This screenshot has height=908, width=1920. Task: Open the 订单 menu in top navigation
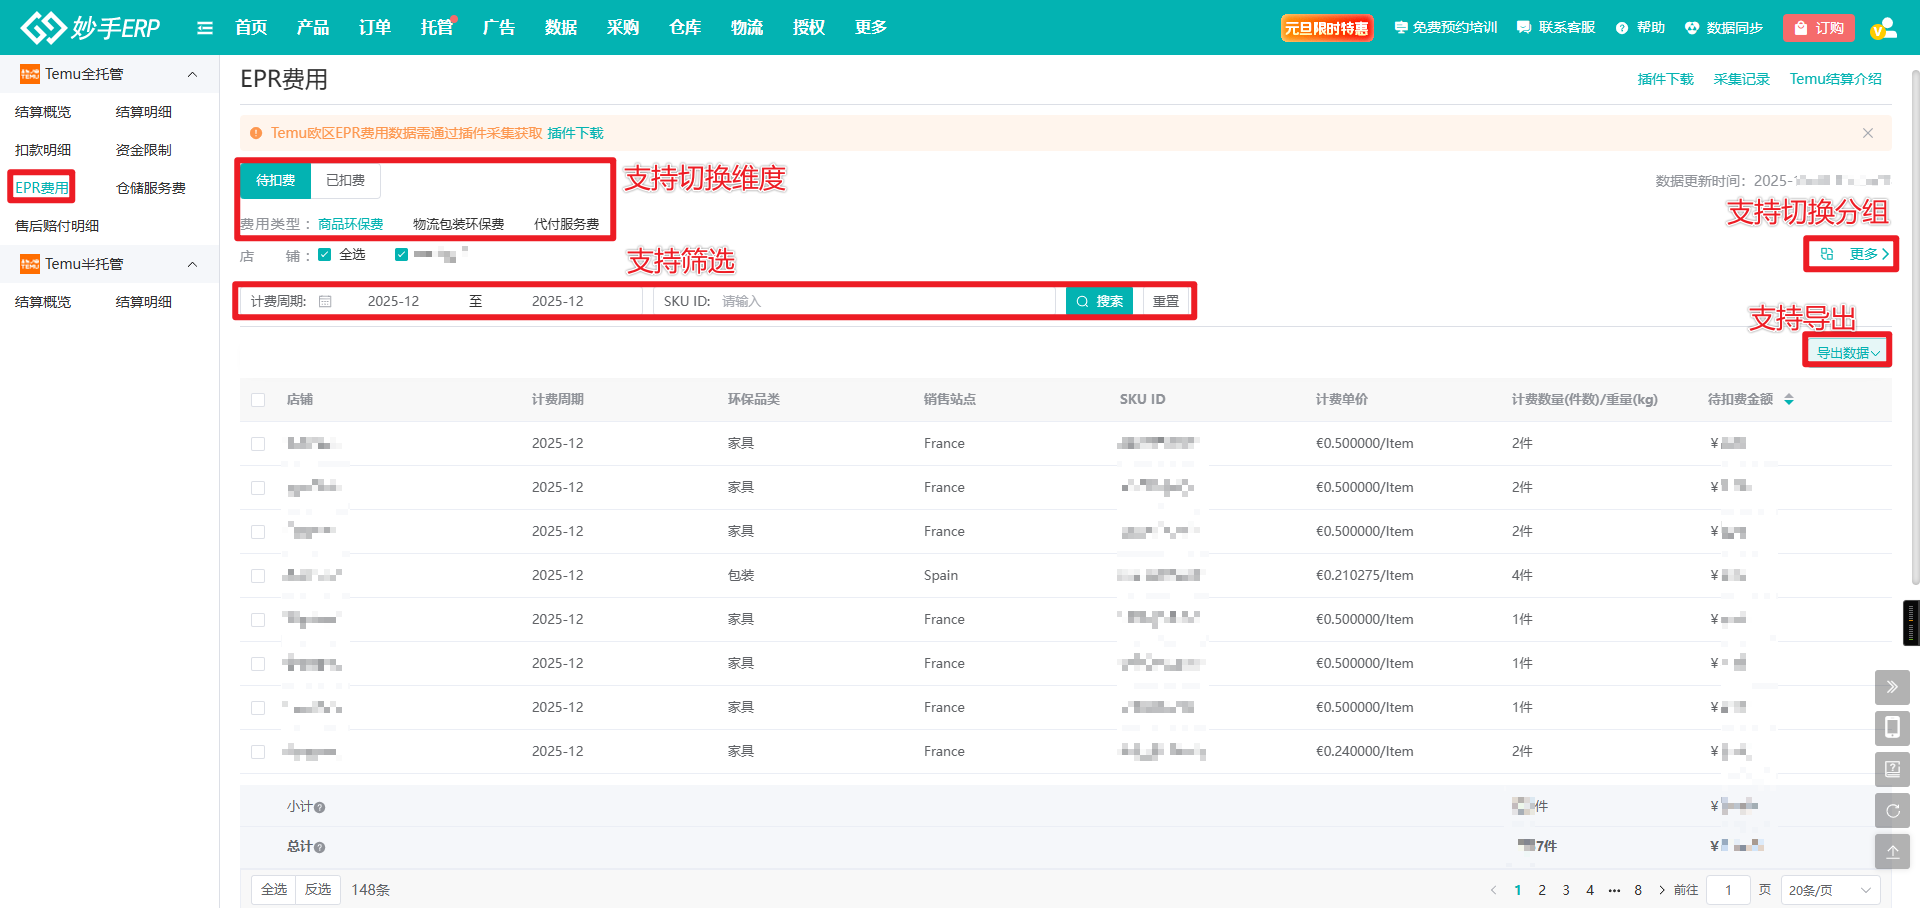(374, 28)
